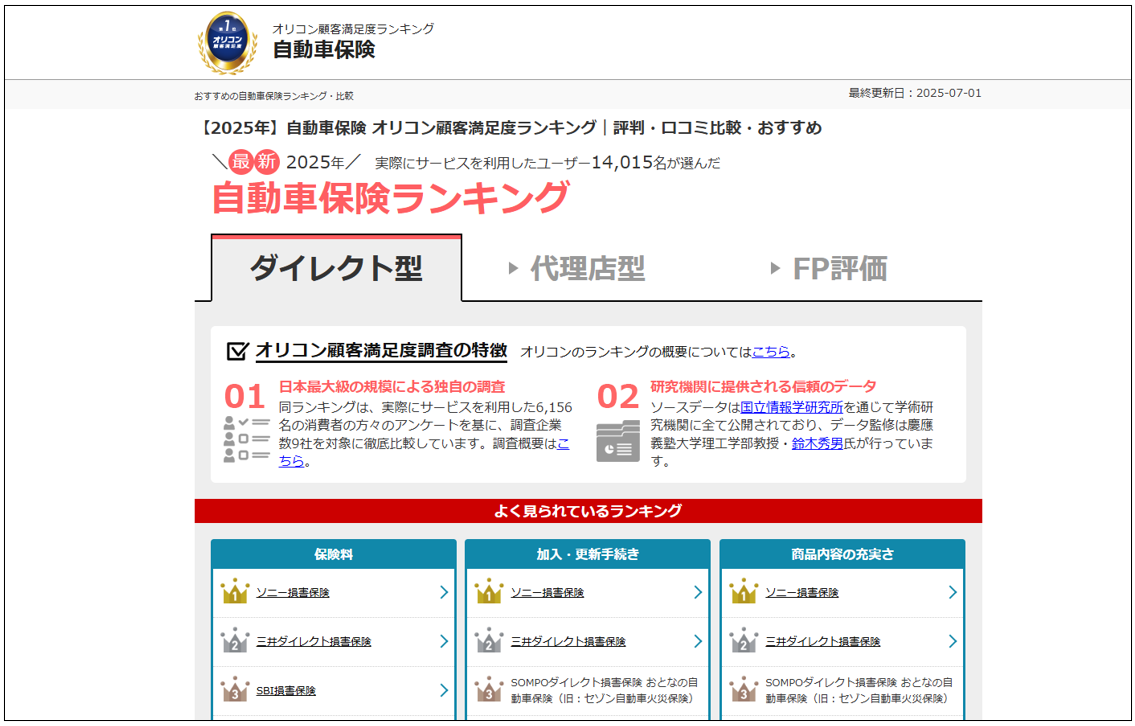Screen dimensions: 1135x726
Task: Click the 加入・更新手続き category header
Action: point(588,554)
